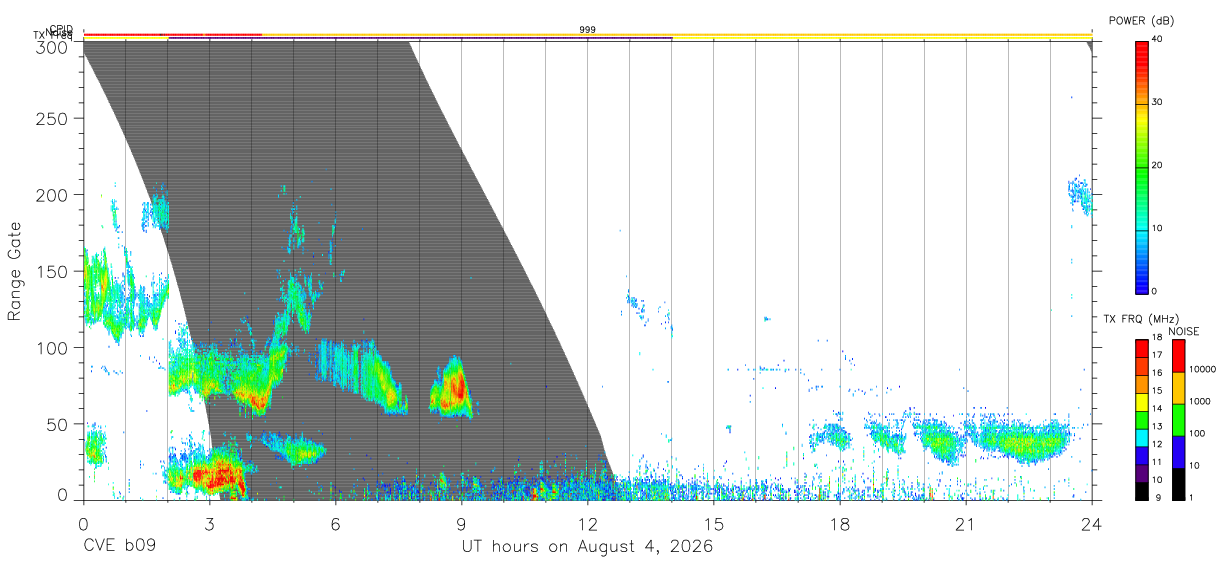The height and width of the screenshot is (567, 1228).
Task: Click the 20 label on POWER scale
Action: 1158,165
